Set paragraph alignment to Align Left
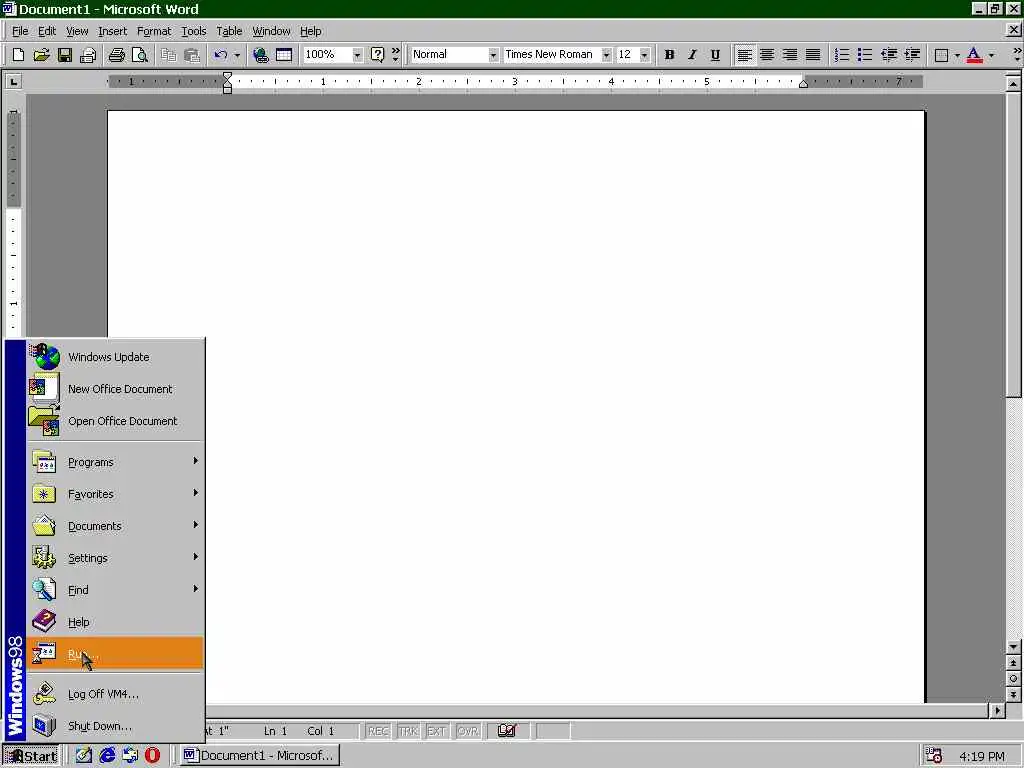This screenshot has height=768, width=1024. tap(744, 55)
